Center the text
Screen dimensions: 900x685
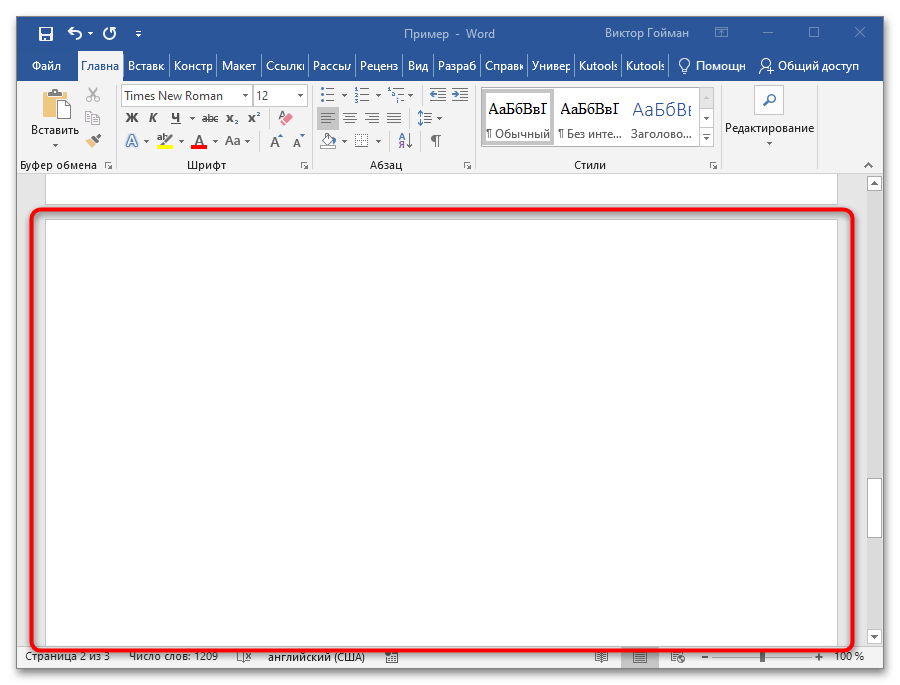tap(350, 118)
